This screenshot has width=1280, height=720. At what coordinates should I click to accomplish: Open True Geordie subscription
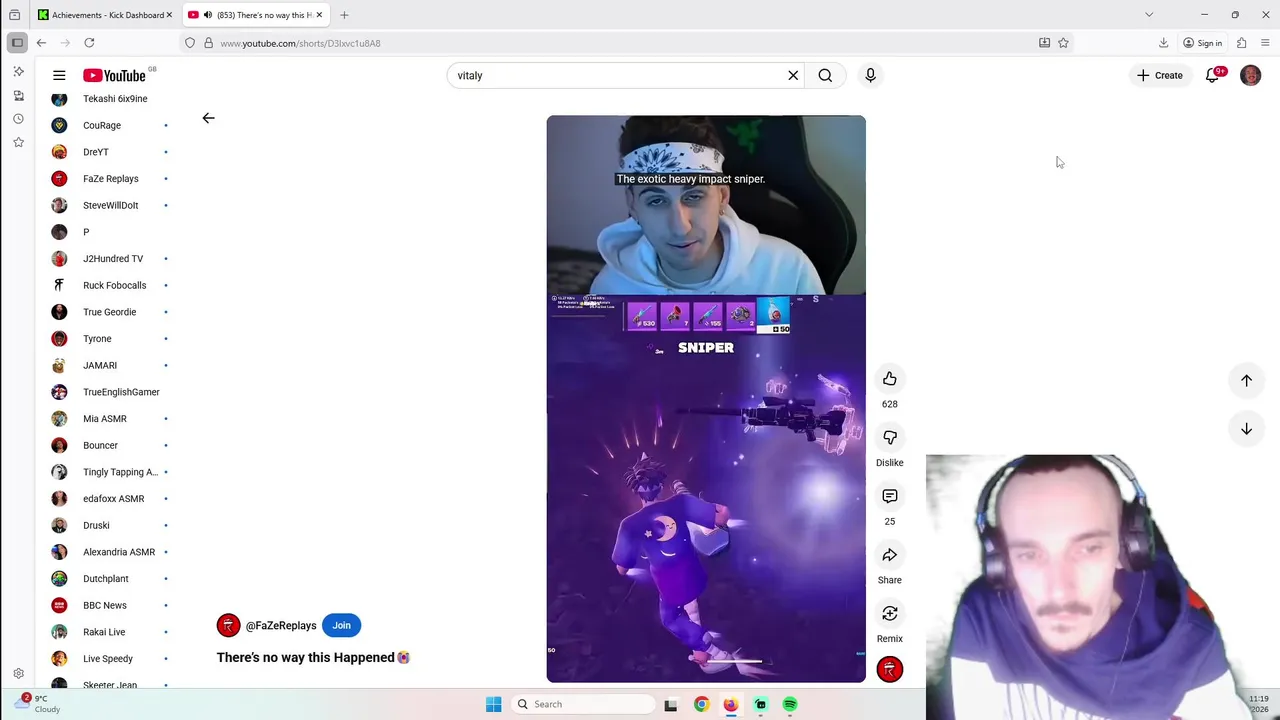pyautogui.click(x=110, y=312)
